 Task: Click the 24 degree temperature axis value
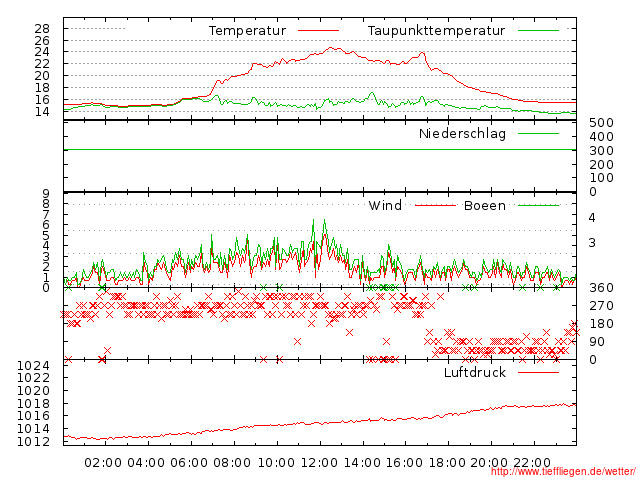tap(42, 52)
